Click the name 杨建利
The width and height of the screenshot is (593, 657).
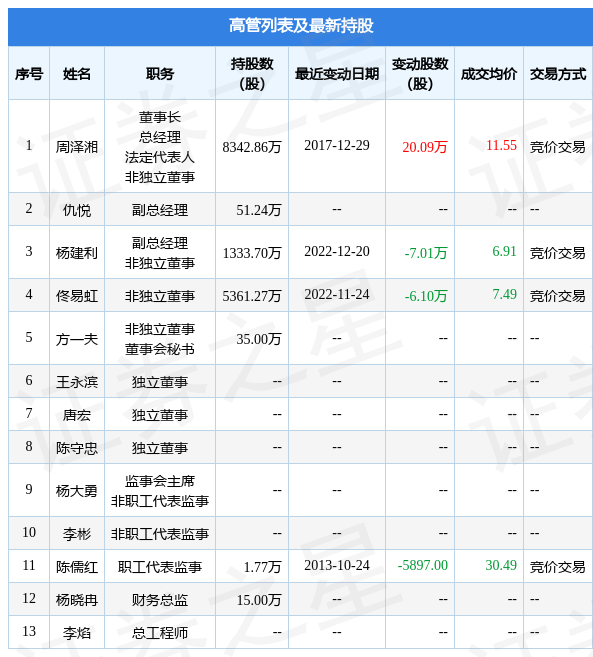pyautogui.click(x=77, y=253)
